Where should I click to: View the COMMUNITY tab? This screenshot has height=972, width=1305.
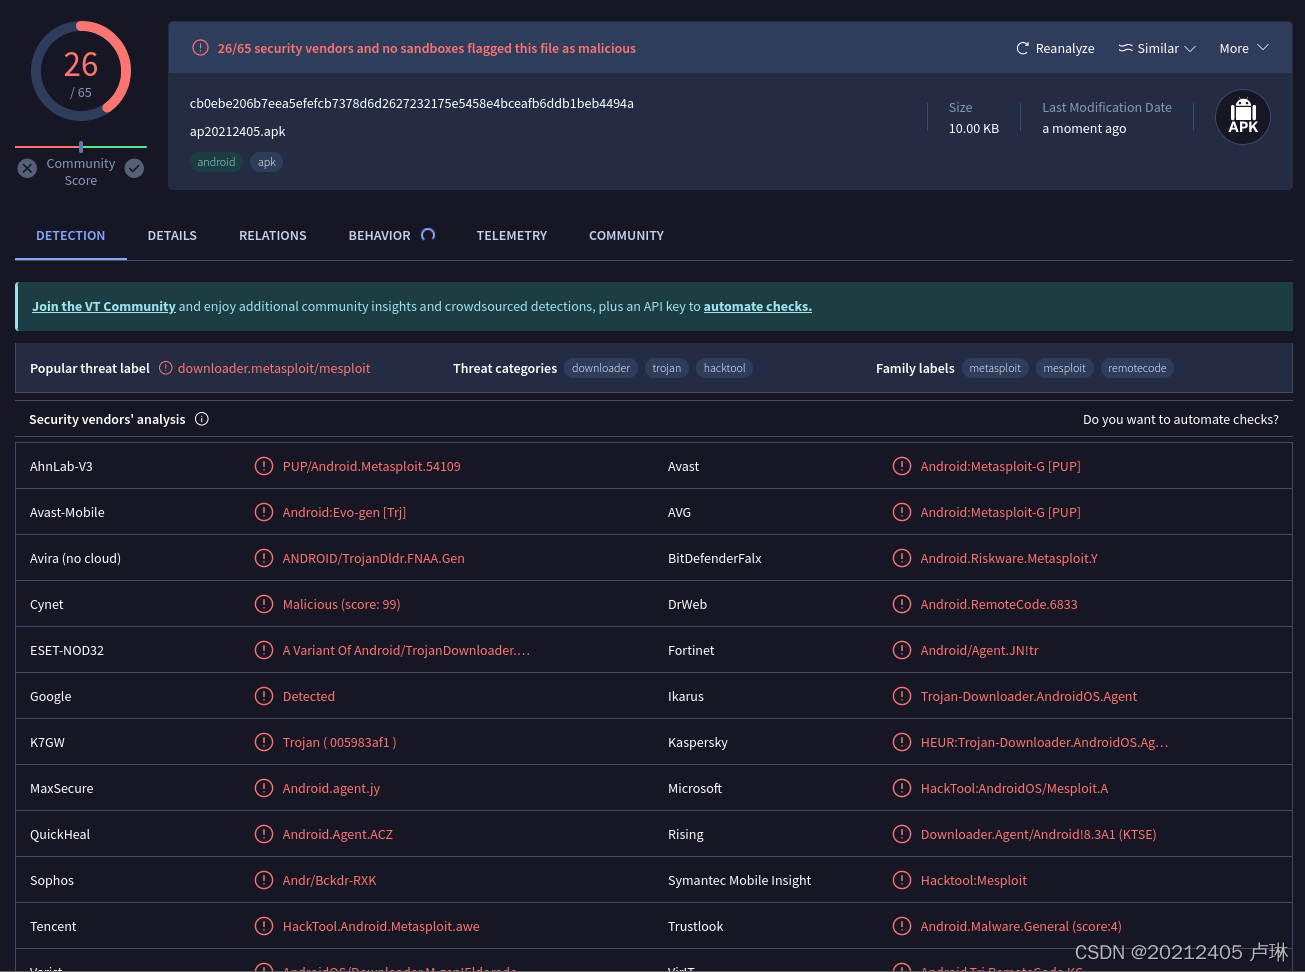(626, 235)
